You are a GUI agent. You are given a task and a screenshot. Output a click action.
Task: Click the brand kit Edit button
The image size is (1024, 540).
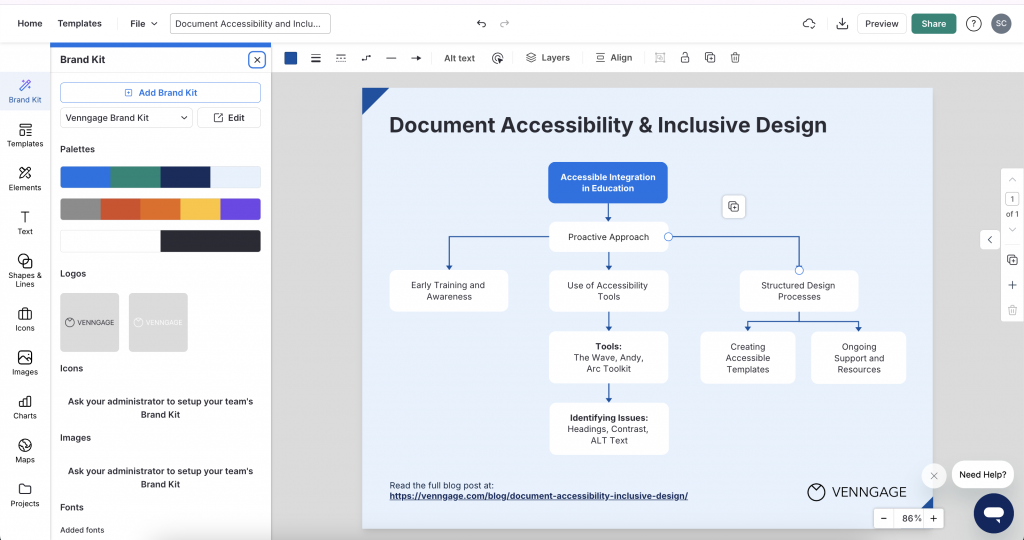(x=229, y=118)
